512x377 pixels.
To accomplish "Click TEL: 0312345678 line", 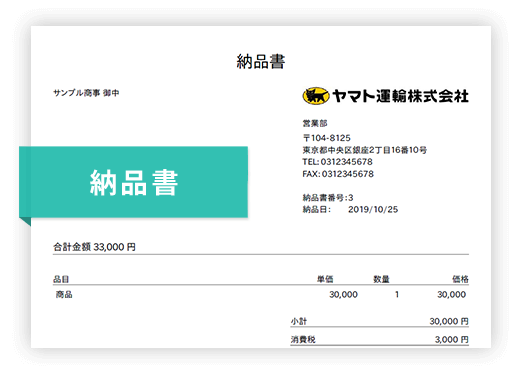I will pyautogui.click(x=337, y=162).
